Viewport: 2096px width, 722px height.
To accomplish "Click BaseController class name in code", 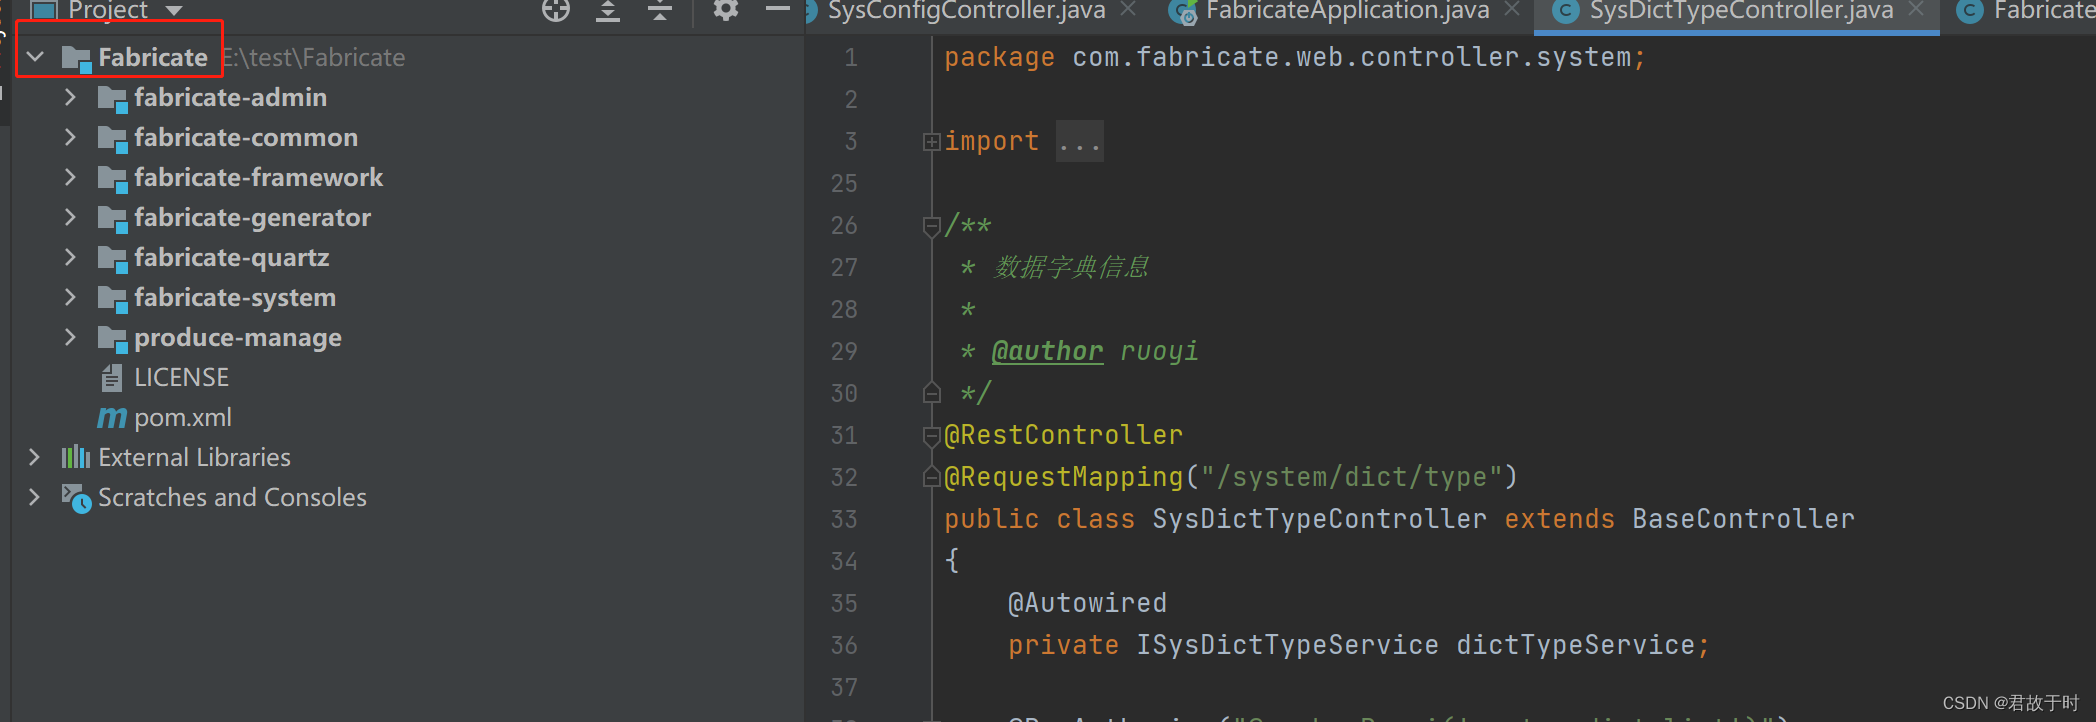I will (x=1743, y=519).
